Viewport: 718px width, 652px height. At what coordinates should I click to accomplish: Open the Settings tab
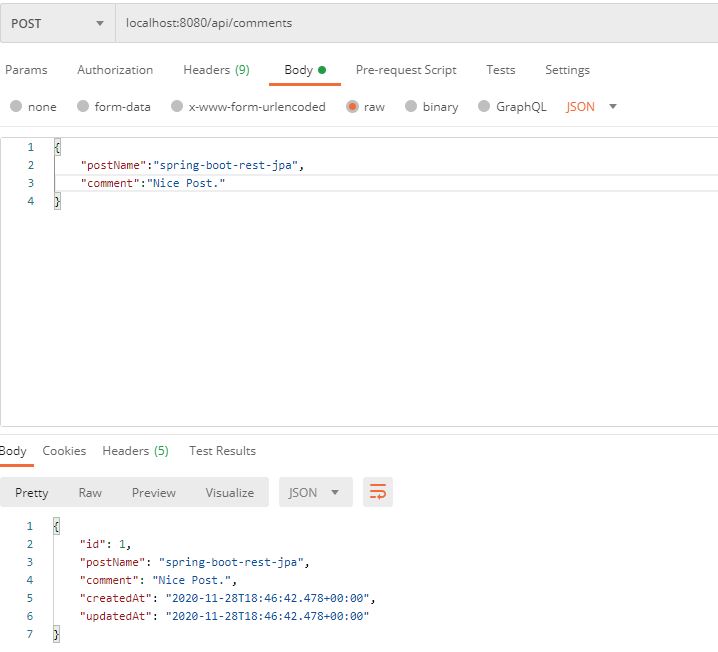point(567,70)
